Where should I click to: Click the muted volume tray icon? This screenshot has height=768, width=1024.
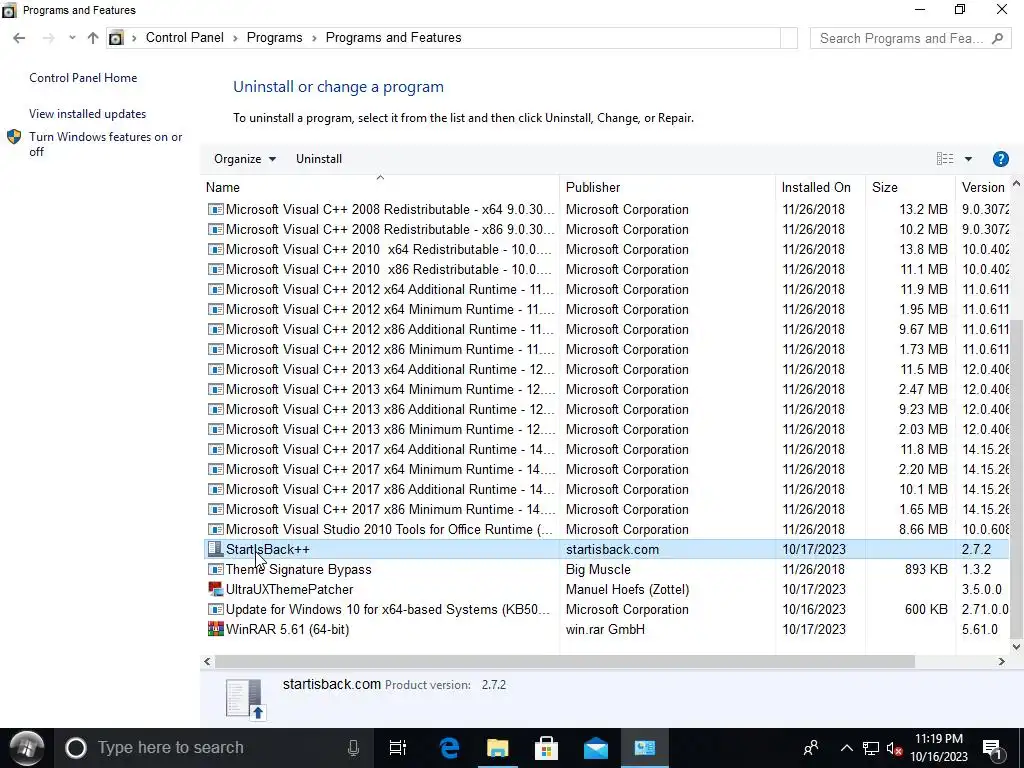click(894, 748)
